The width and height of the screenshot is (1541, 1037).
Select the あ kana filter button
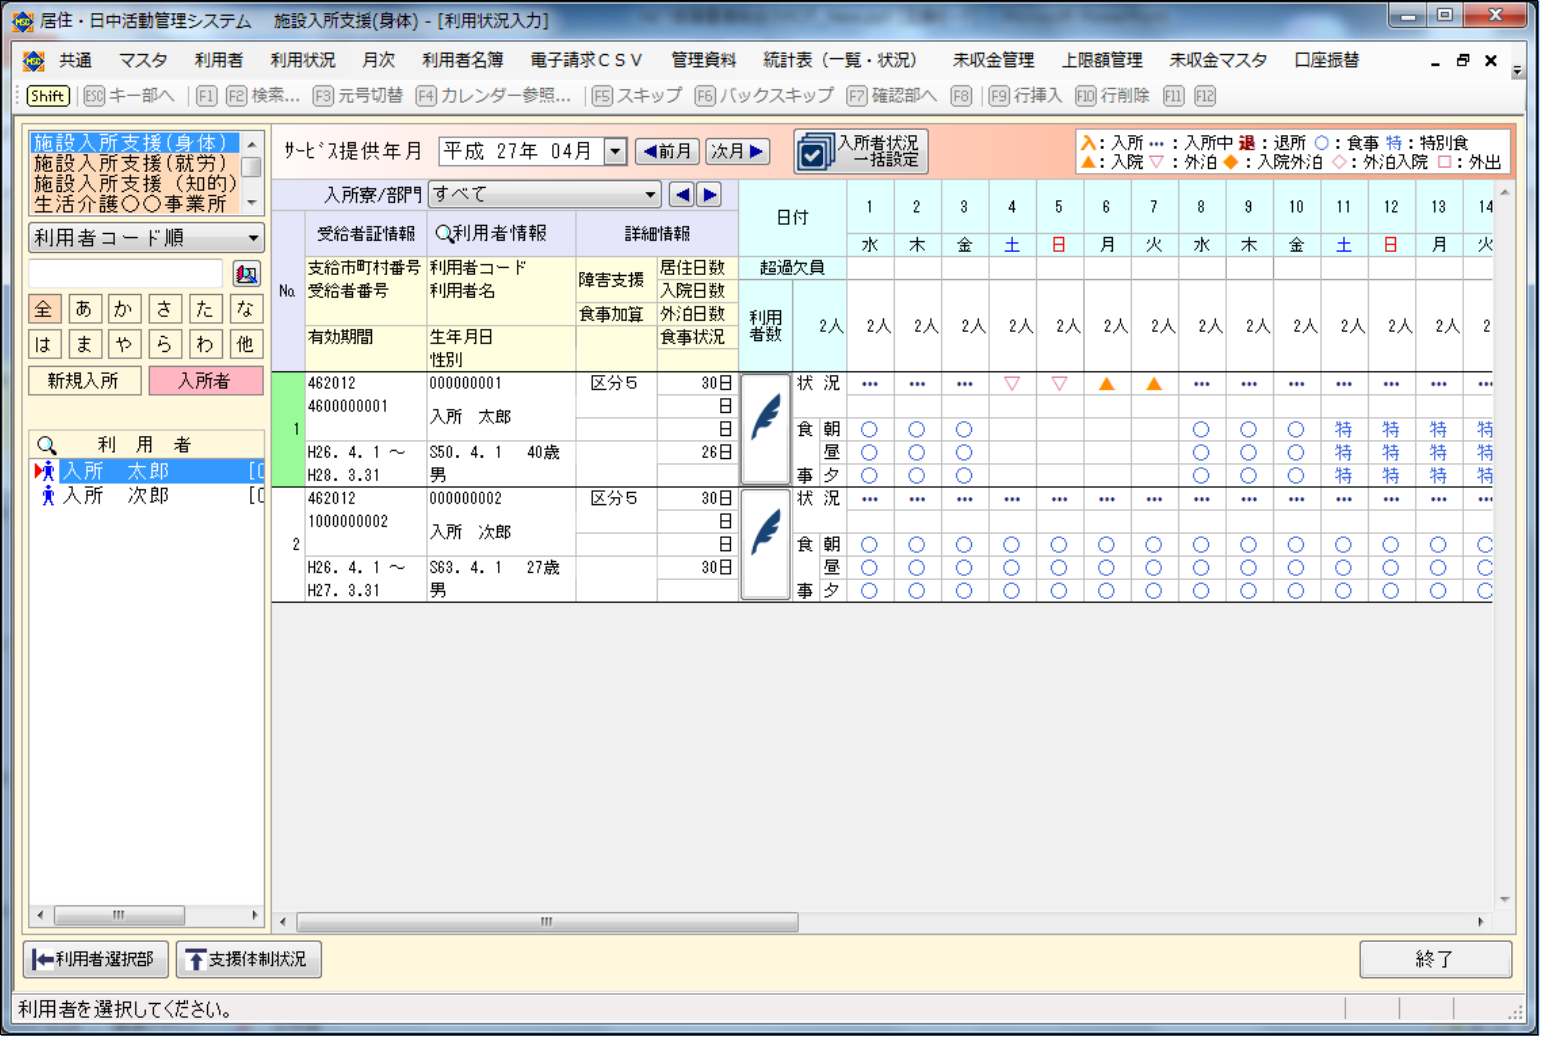point(83,310)
